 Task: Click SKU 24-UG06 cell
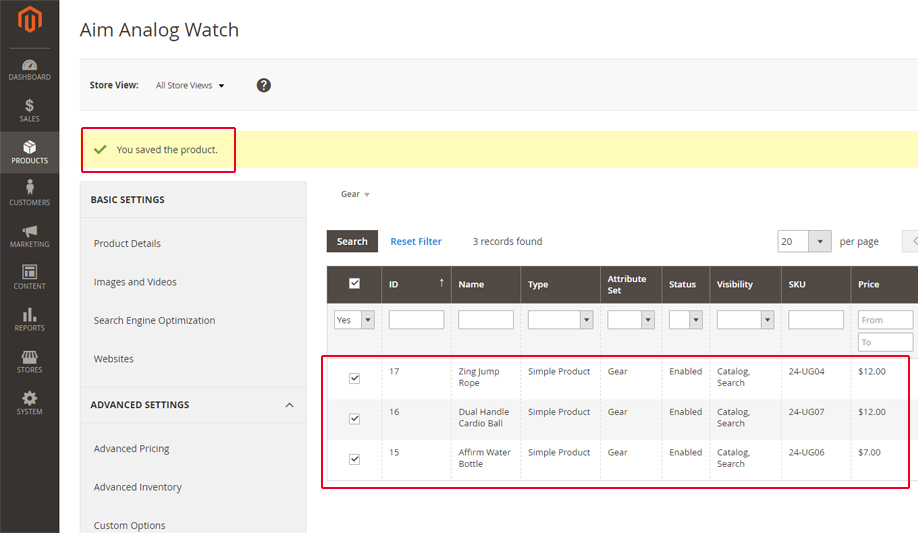pyautogui.click(x=806, y=452)
